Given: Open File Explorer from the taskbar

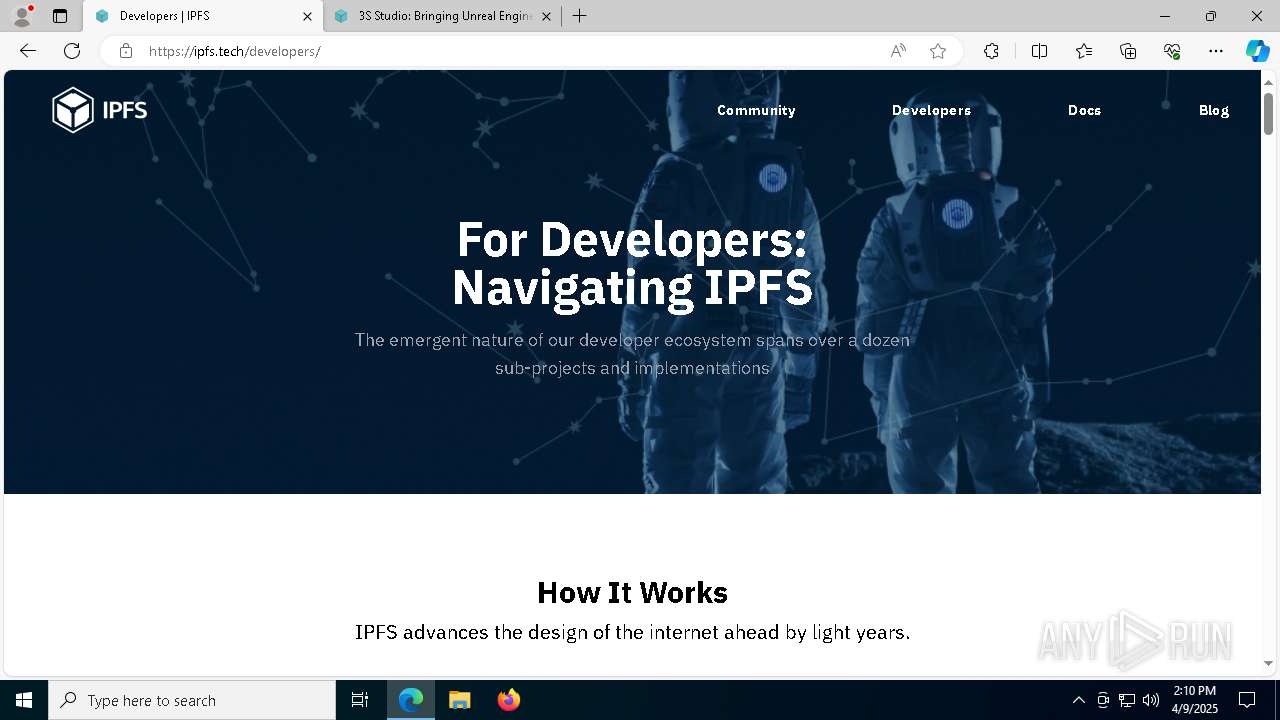Looking at the screenshot, I should (459, 700).
